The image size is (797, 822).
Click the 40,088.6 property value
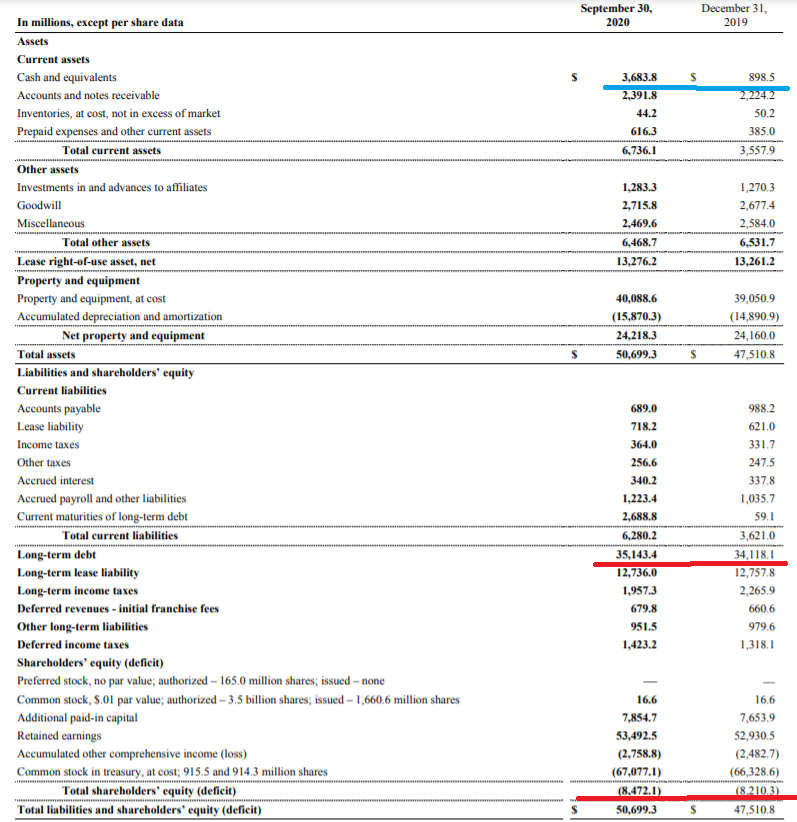tap(637, 298)
